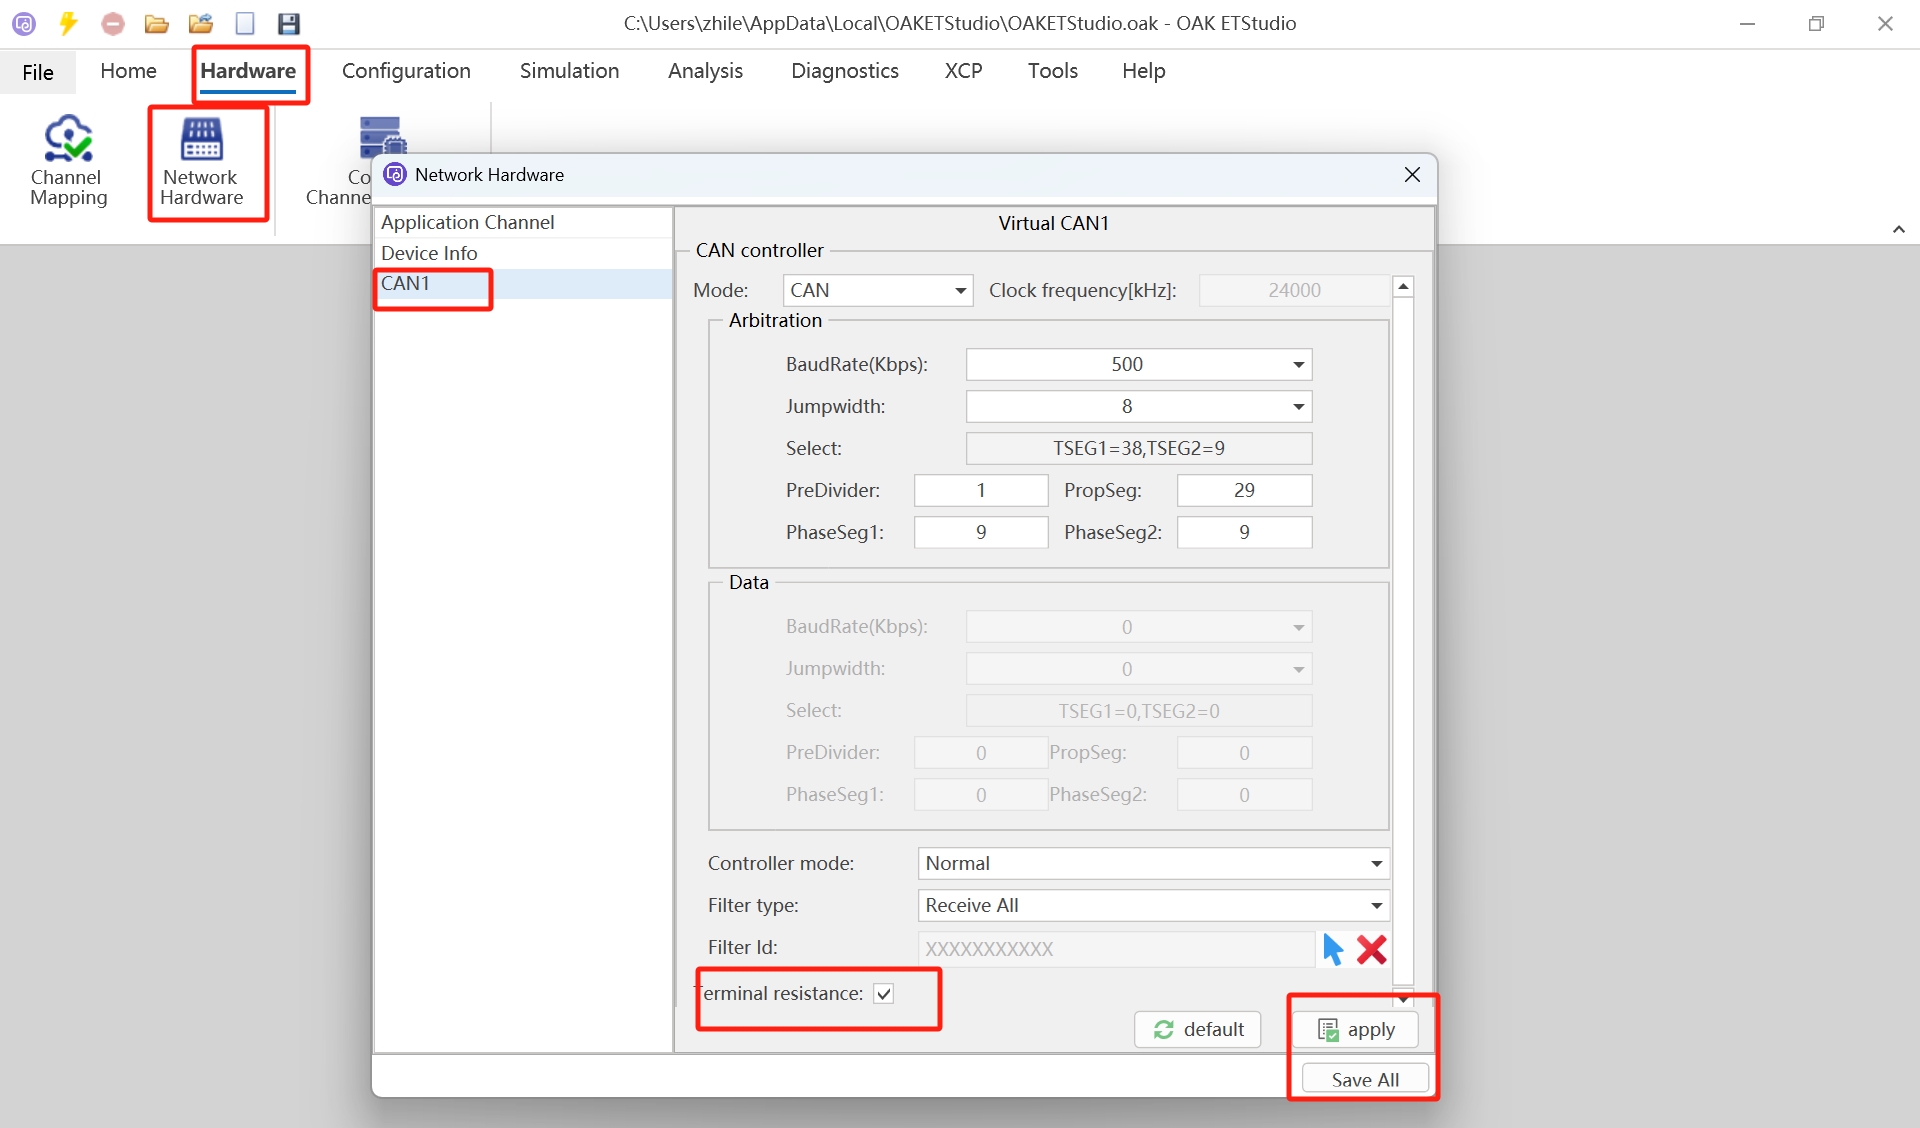Click the floppy disk save icon
Image resolution: width=1920 pixels, height=1128 pixels.
(289, 23)
